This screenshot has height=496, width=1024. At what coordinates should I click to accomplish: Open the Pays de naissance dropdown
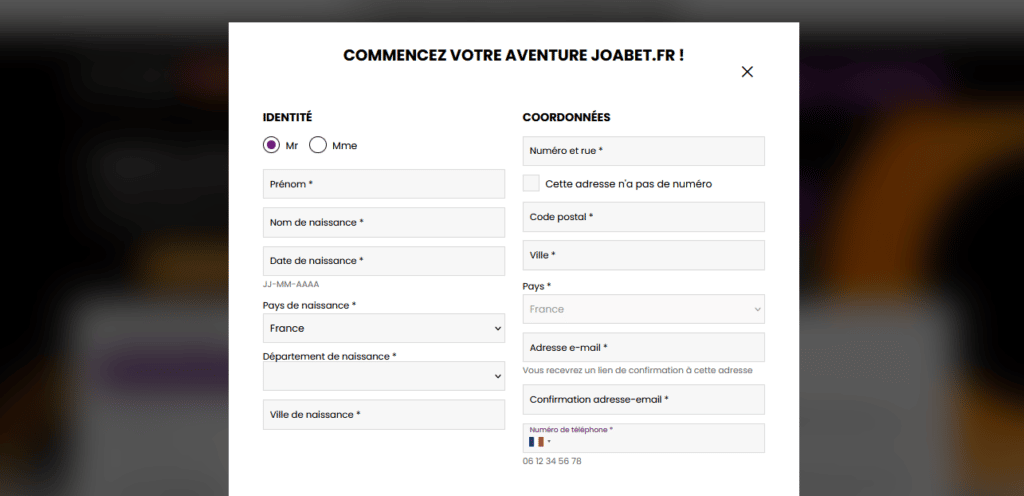point(384,328)
